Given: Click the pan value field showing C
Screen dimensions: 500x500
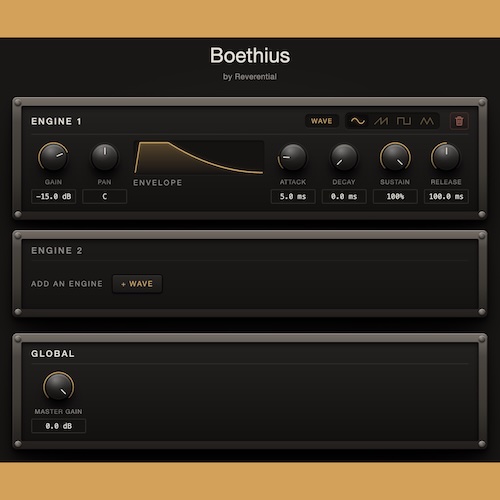Looking at the screenshot, I should pos(105,196).
